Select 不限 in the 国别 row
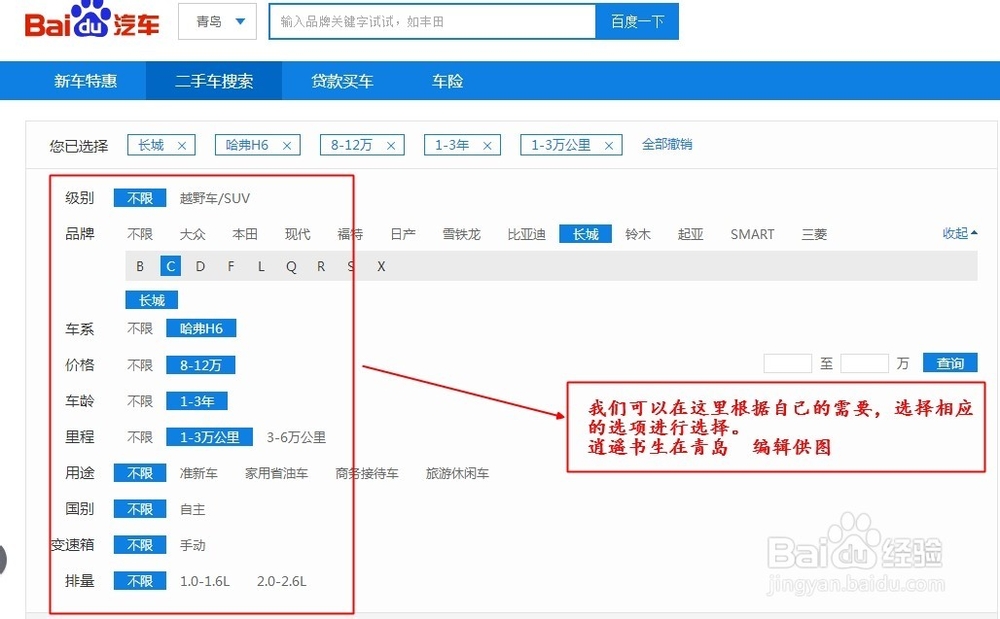The height and width of the screenshot is (619, 1000). tap(140, 509)
